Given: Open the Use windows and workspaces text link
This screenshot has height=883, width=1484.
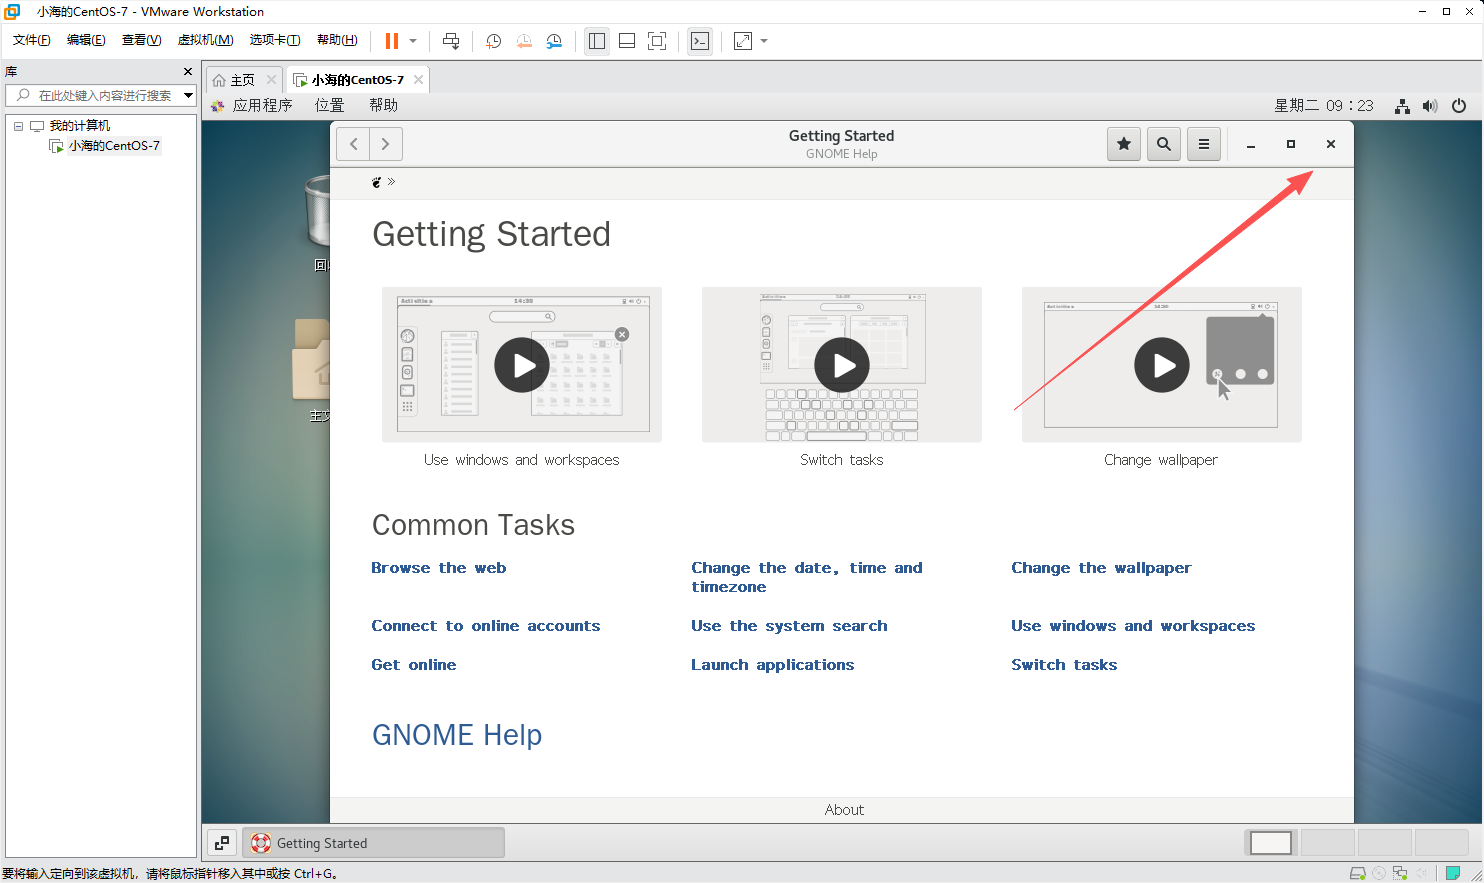Looking at the screenshot, I should (1133, 626).
